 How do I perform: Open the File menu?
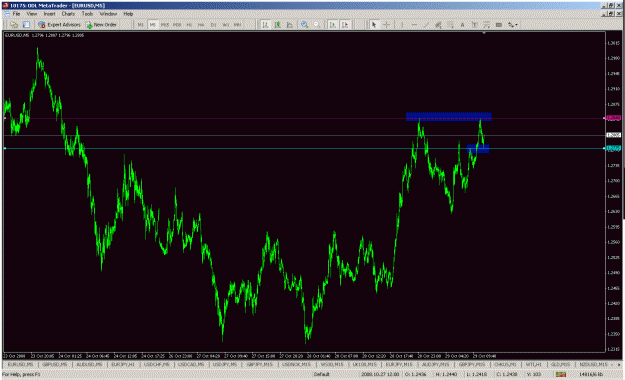coord(16,14)
